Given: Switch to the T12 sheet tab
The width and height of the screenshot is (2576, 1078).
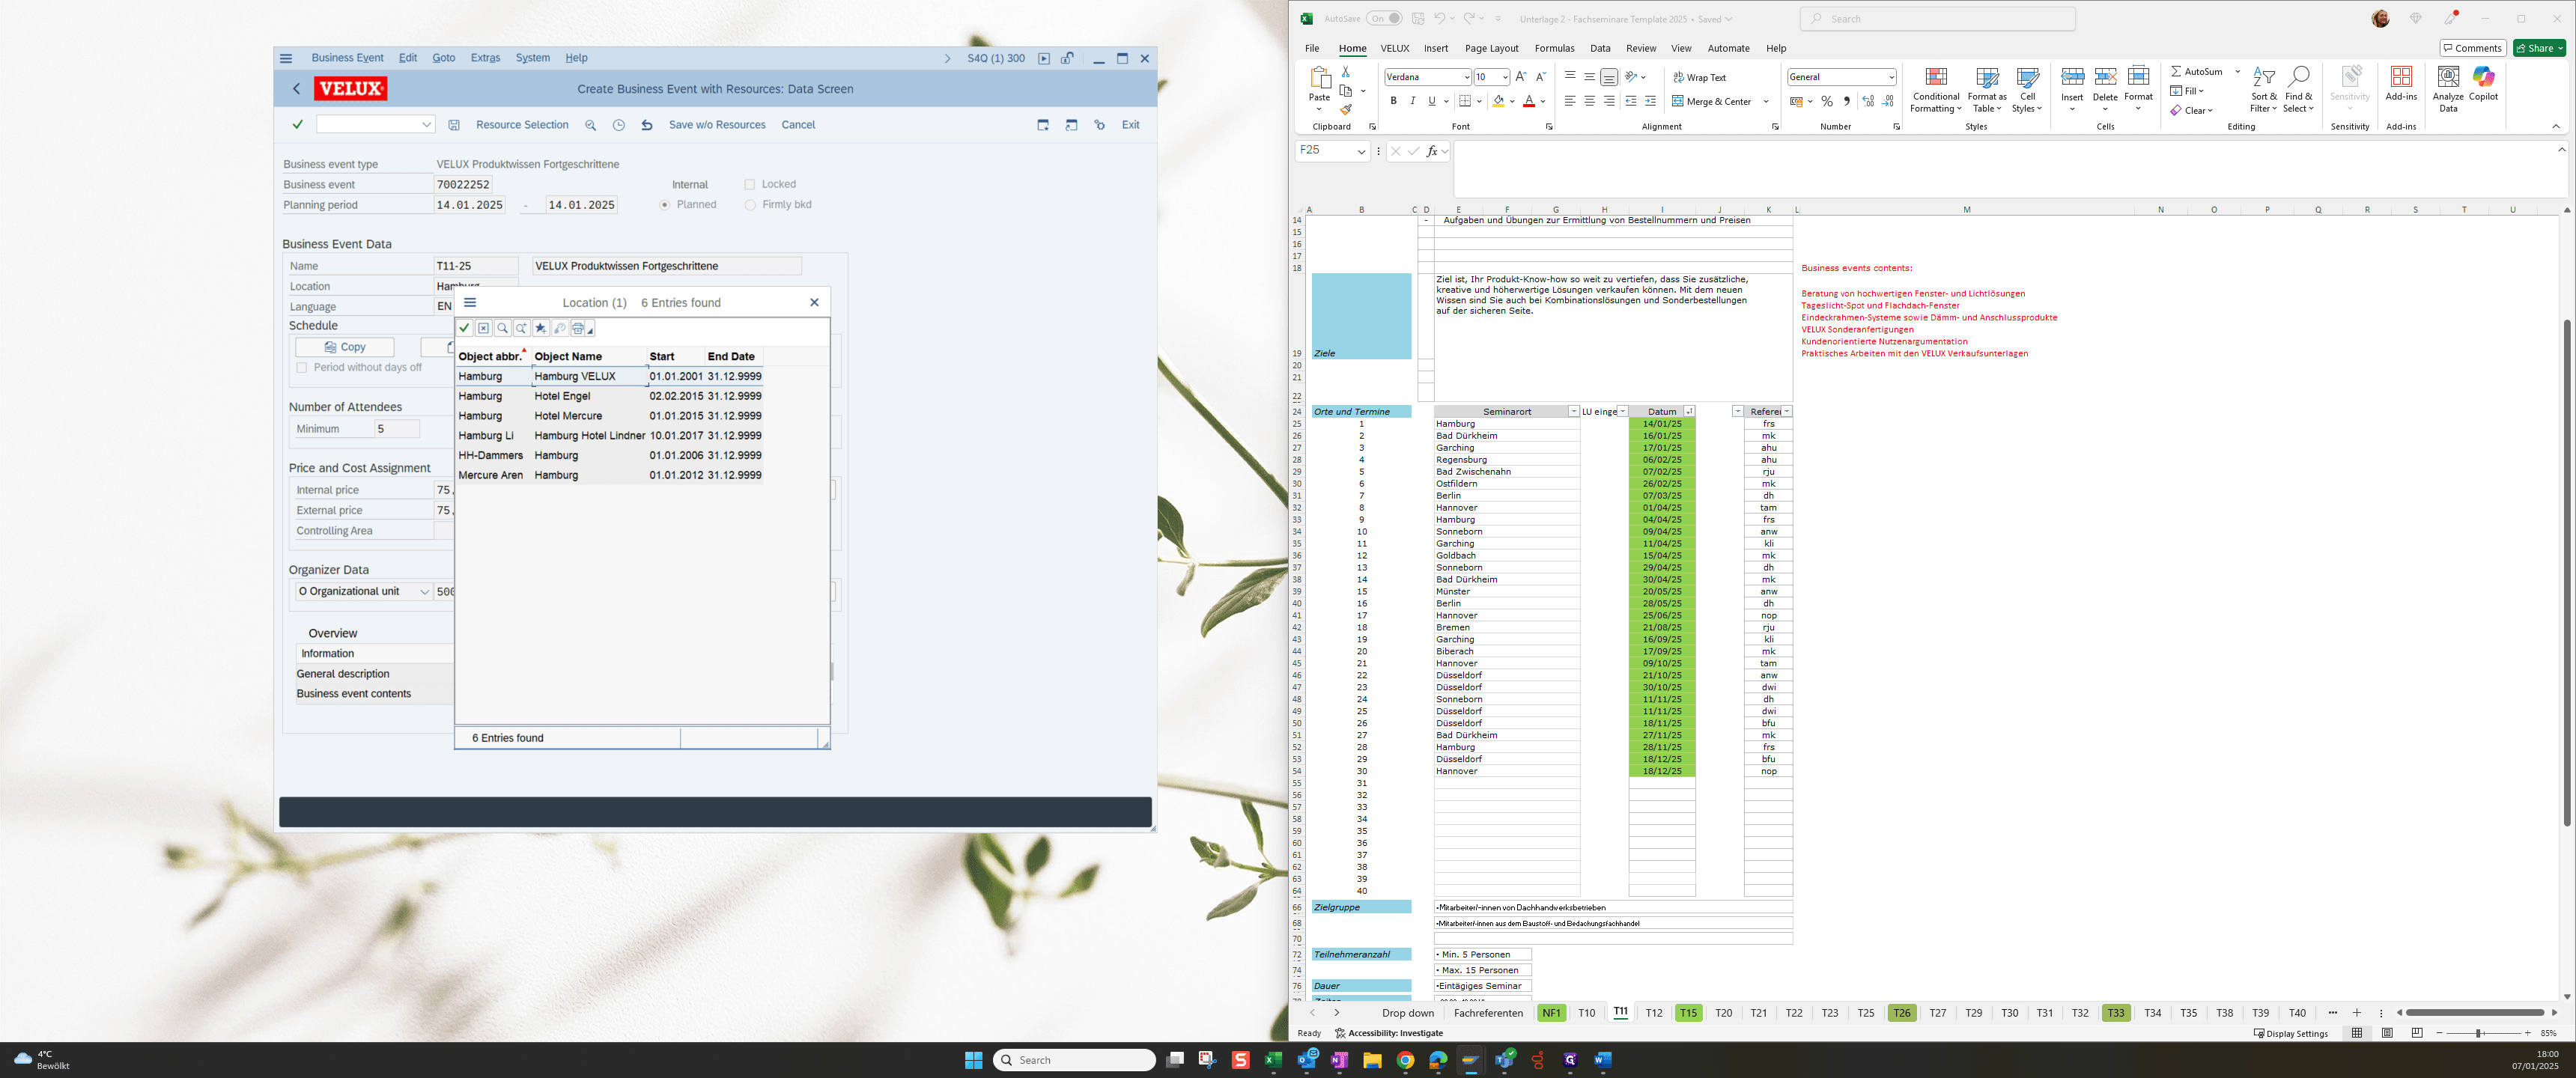Looking at the screenshot, I should pyautogui.click(x=1654, y=1013).
